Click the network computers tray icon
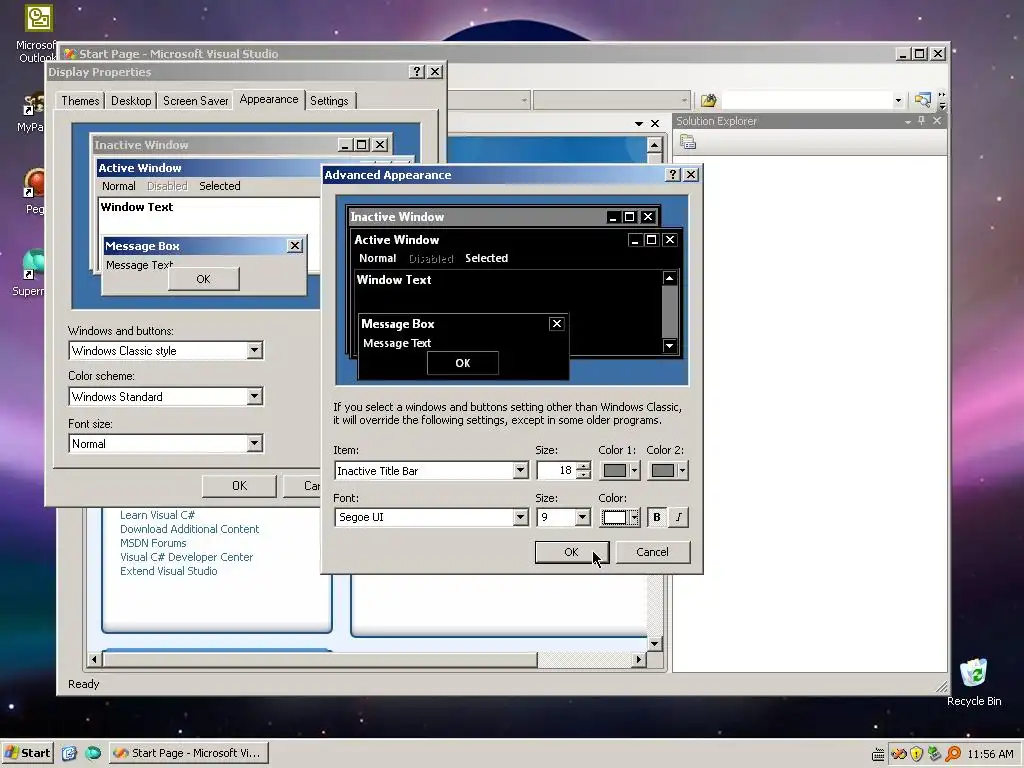The height and width of the screenshot is (768, 1024). click(935, 754)
